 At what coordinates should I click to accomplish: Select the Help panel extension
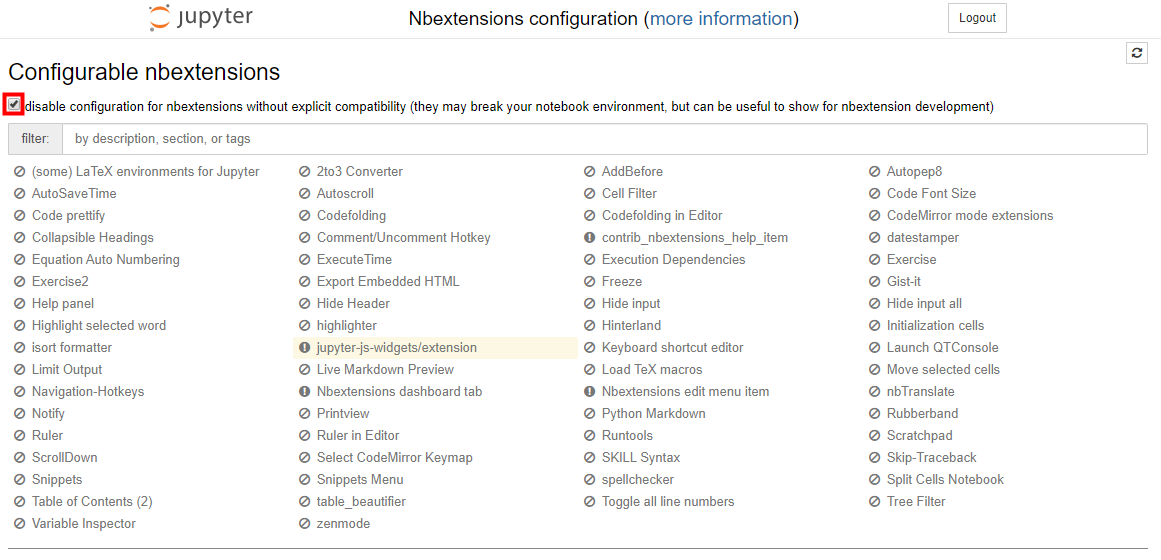click(x=63, y=304)
